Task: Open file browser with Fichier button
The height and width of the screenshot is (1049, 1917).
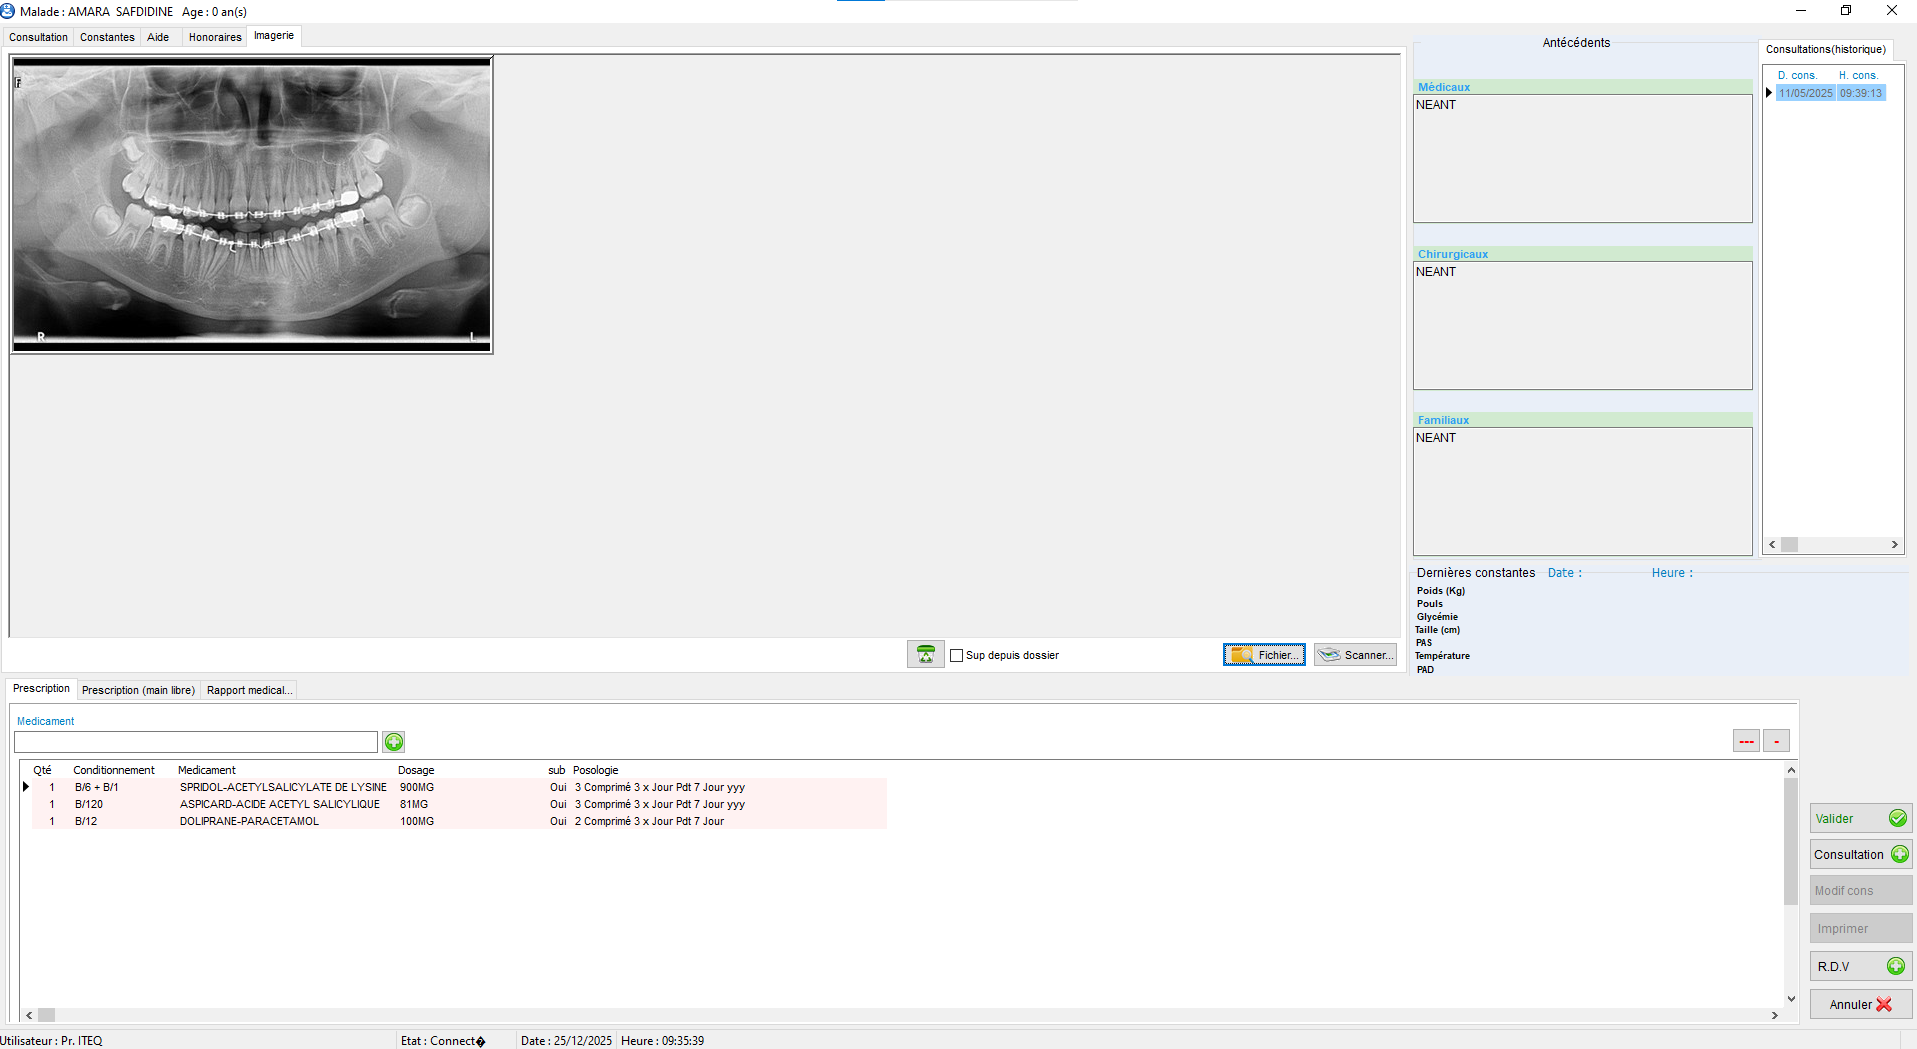Action: pos(1264,655)
